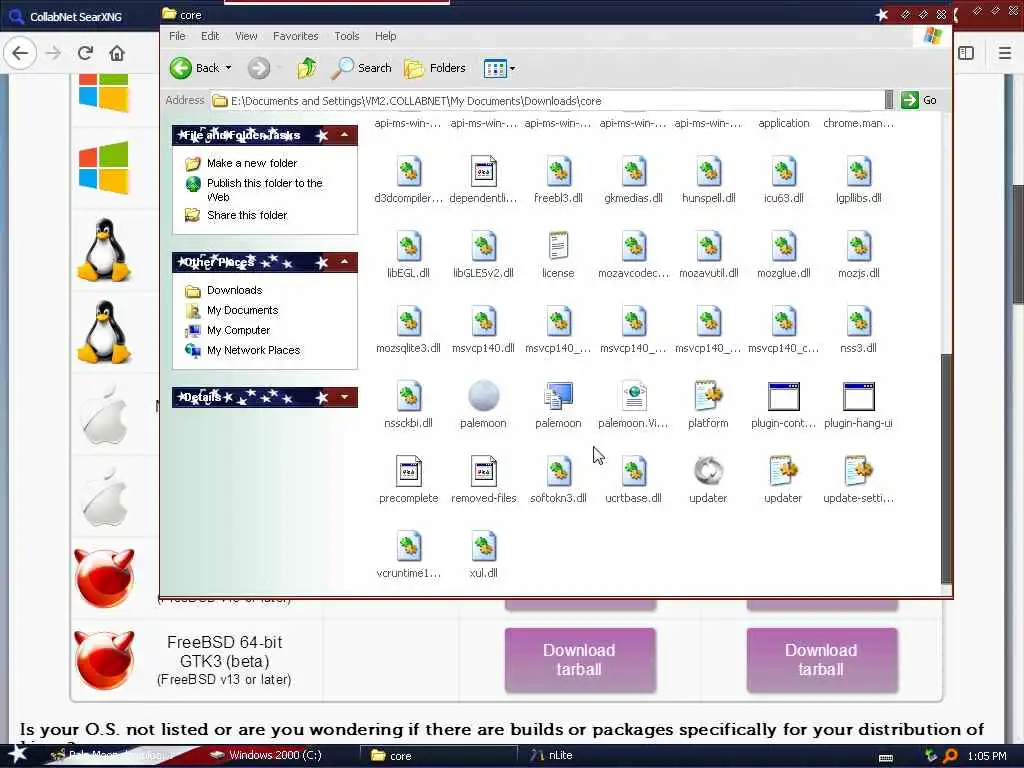Viewport: 1024px width, 768px height.
Task: Open the Tools menu
Action: coord(347,36)
